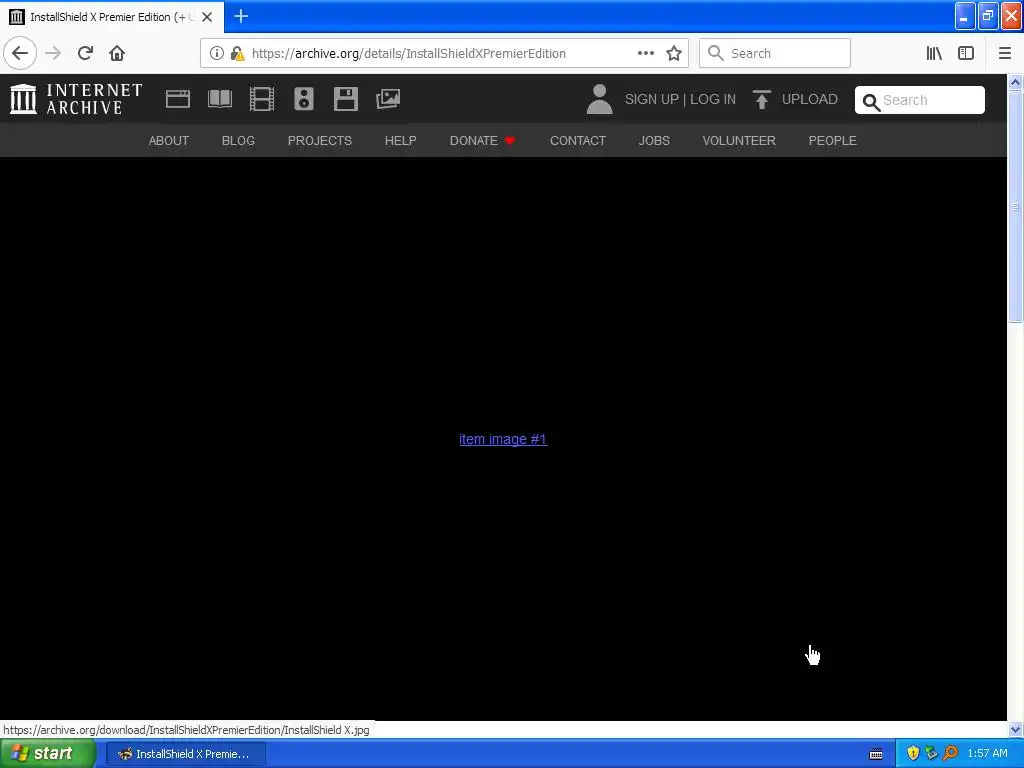The height and width of the screenshot is (768, 1024).
Task: Open the Web section icon
Action: coord(178,99)
